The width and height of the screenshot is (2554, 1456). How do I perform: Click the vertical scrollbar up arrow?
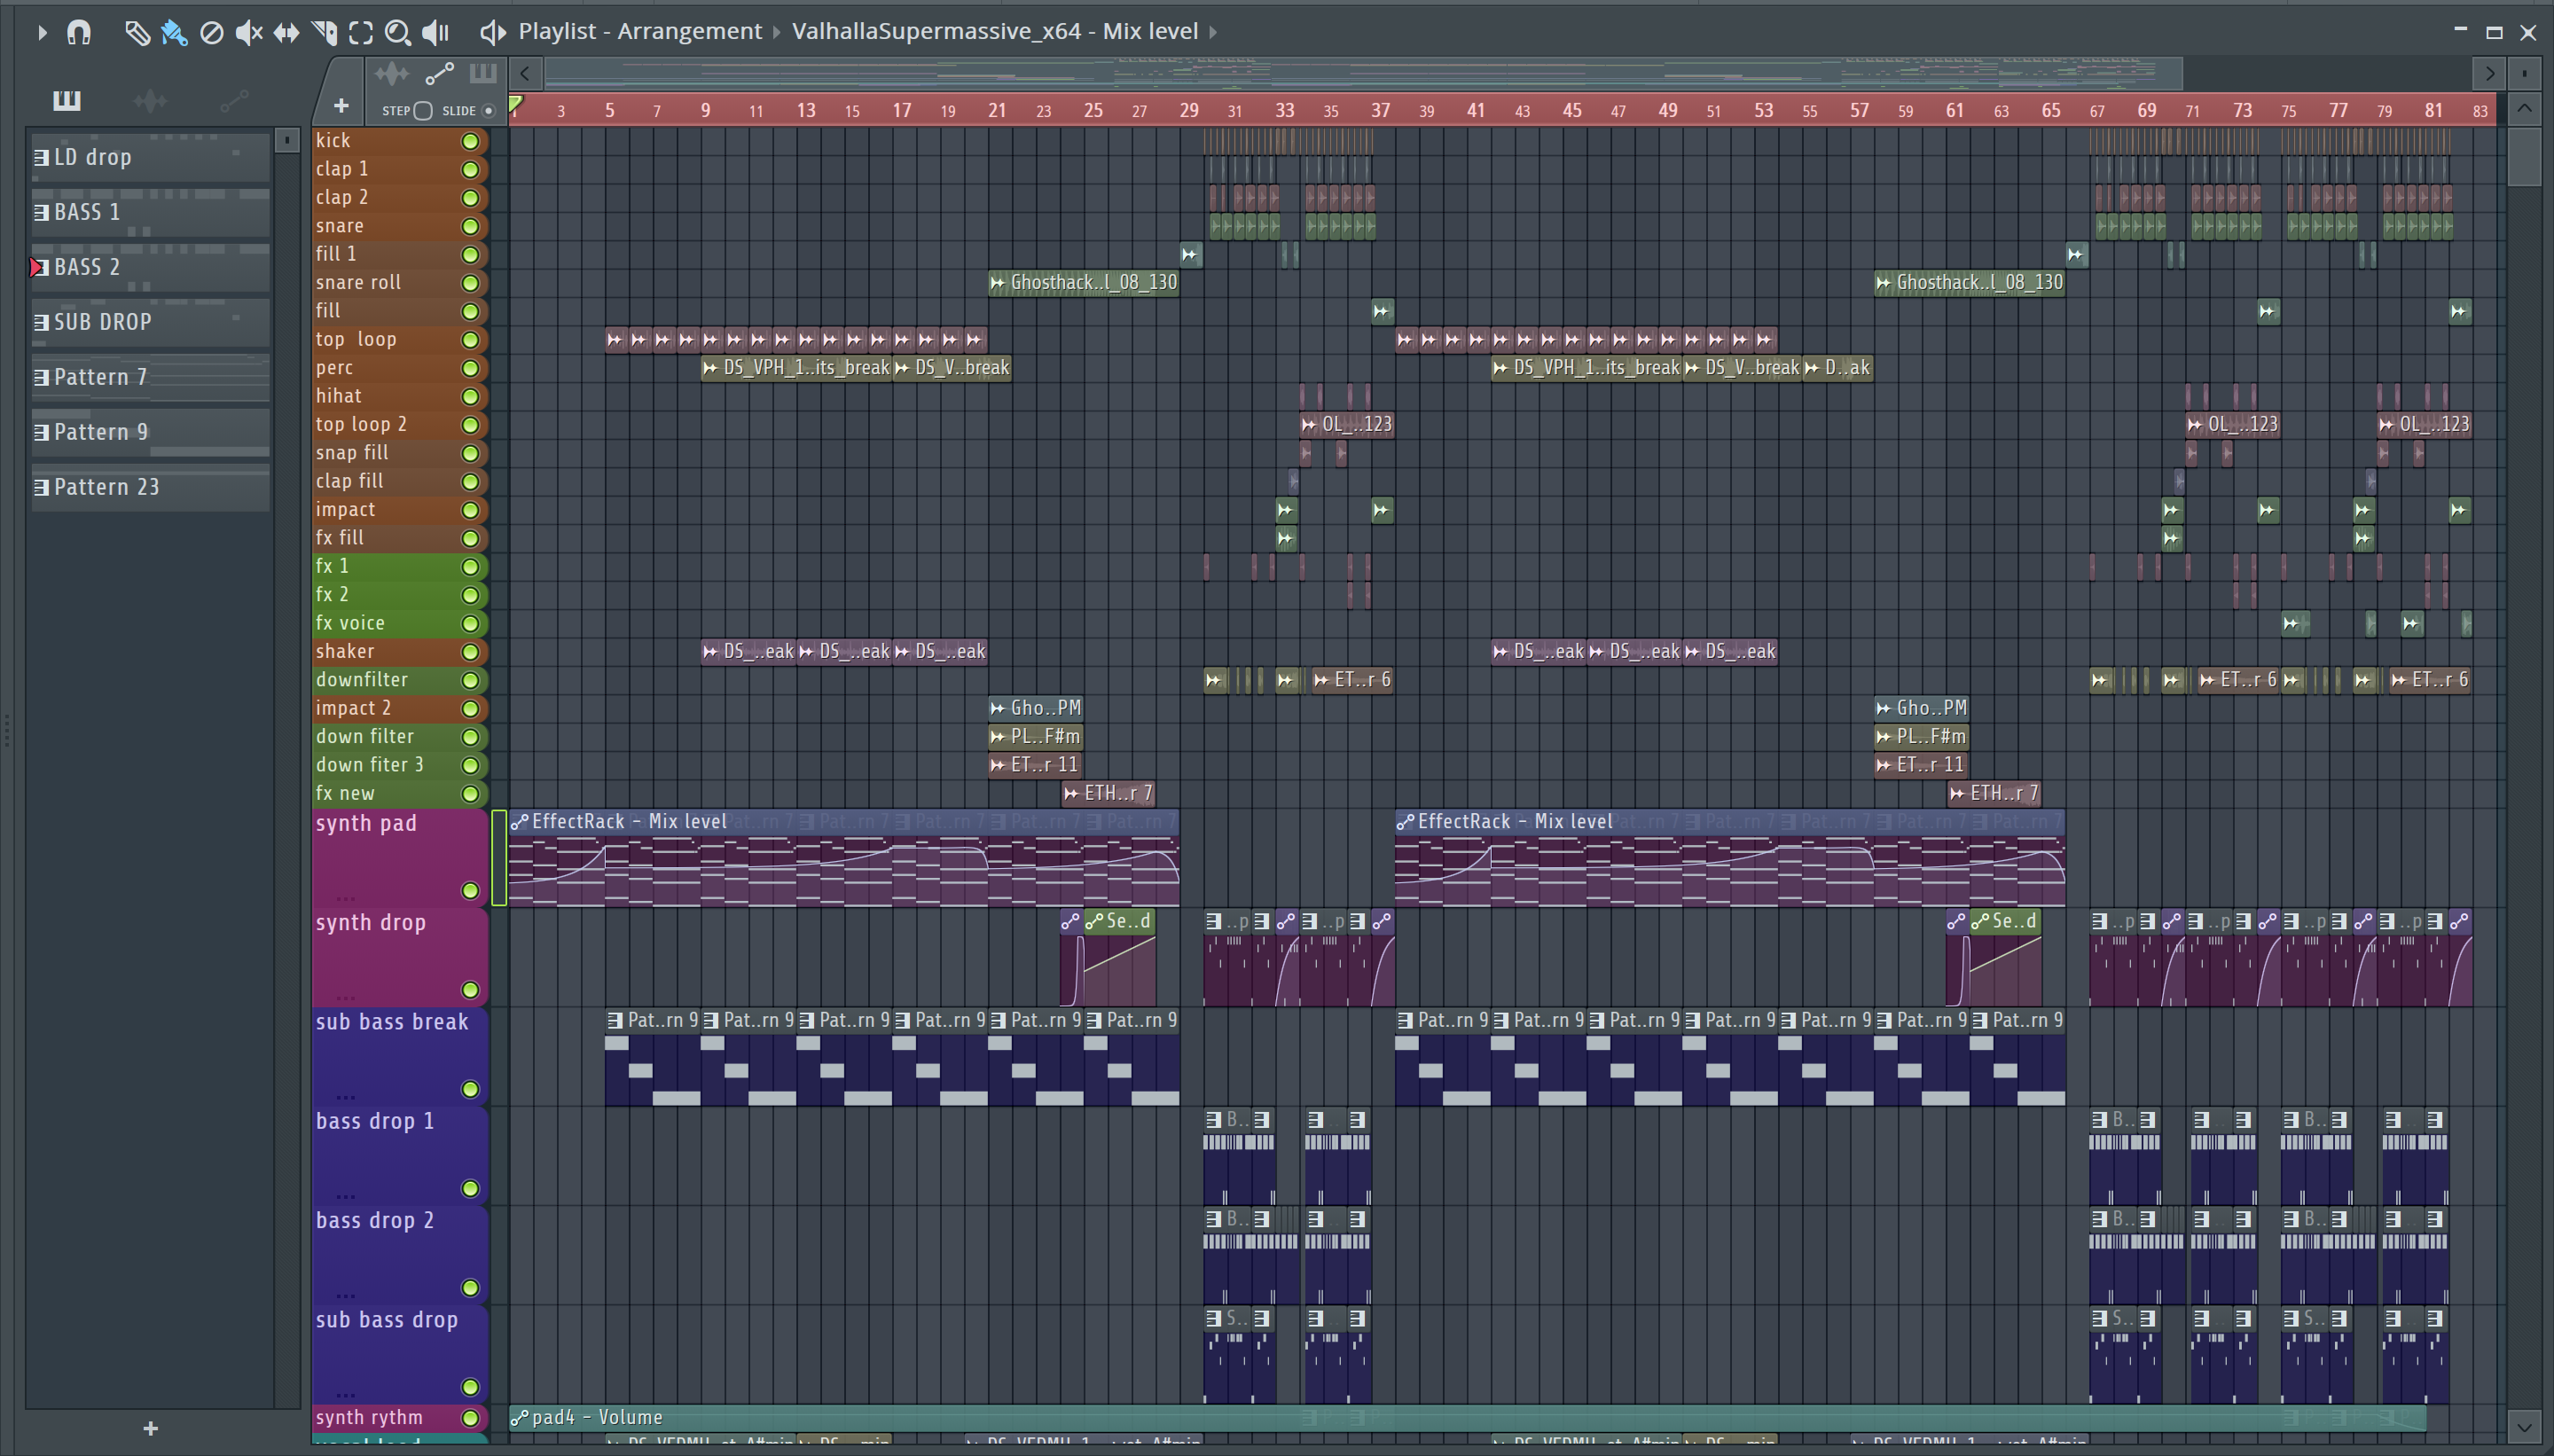[x=2524, y=108]
